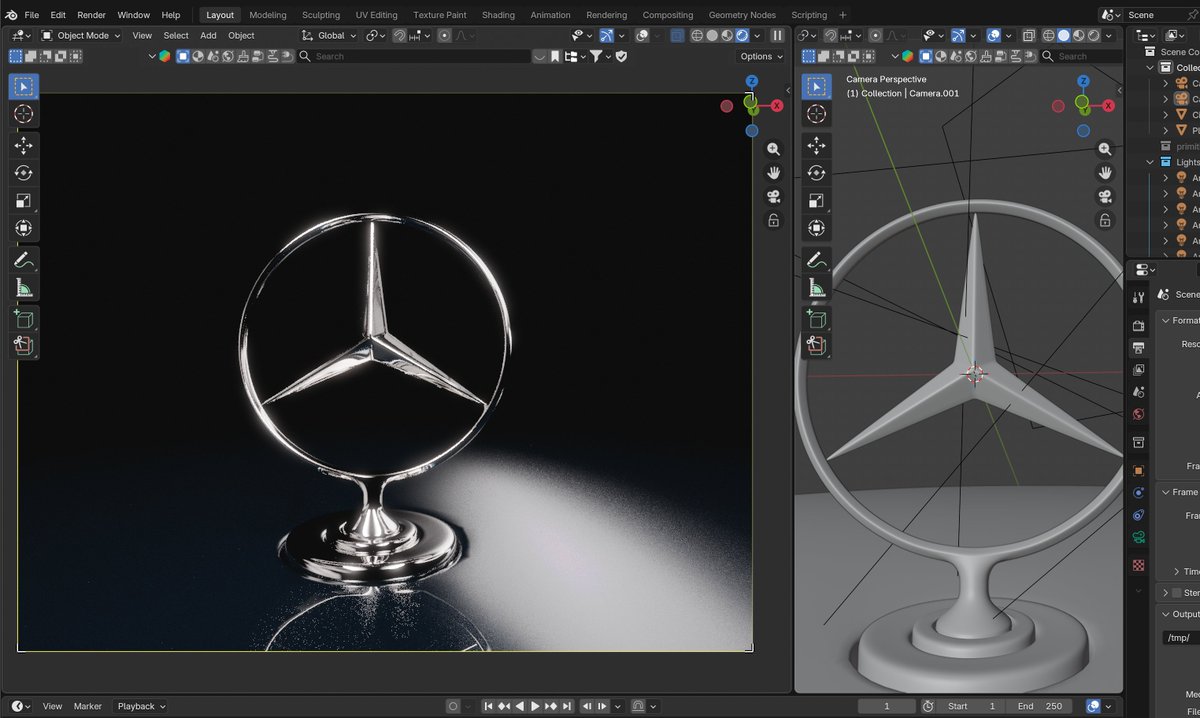The image size is (1200, 718).
Task: Switch rendered viewport to material preview shading
Action: (x=727, y=35)
